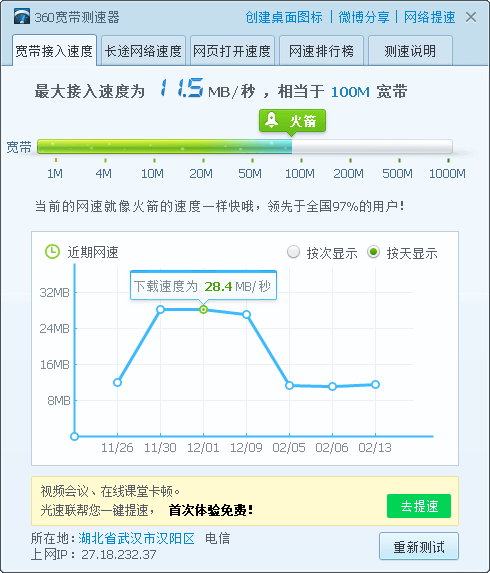490x573 pixels.
Task: Click the 360 speed tester app icon
Action: 22,17
